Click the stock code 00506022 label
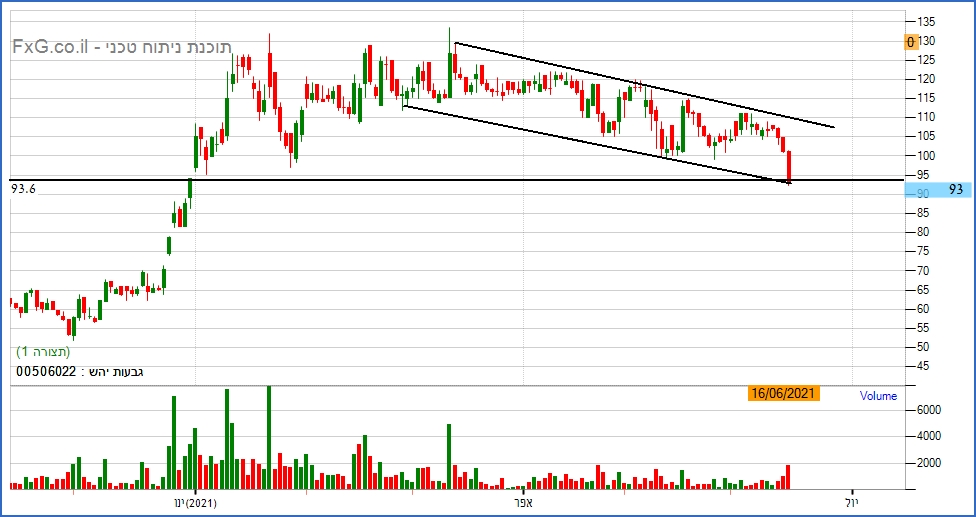Screen dimensions: 976x517 coord(46,372)
